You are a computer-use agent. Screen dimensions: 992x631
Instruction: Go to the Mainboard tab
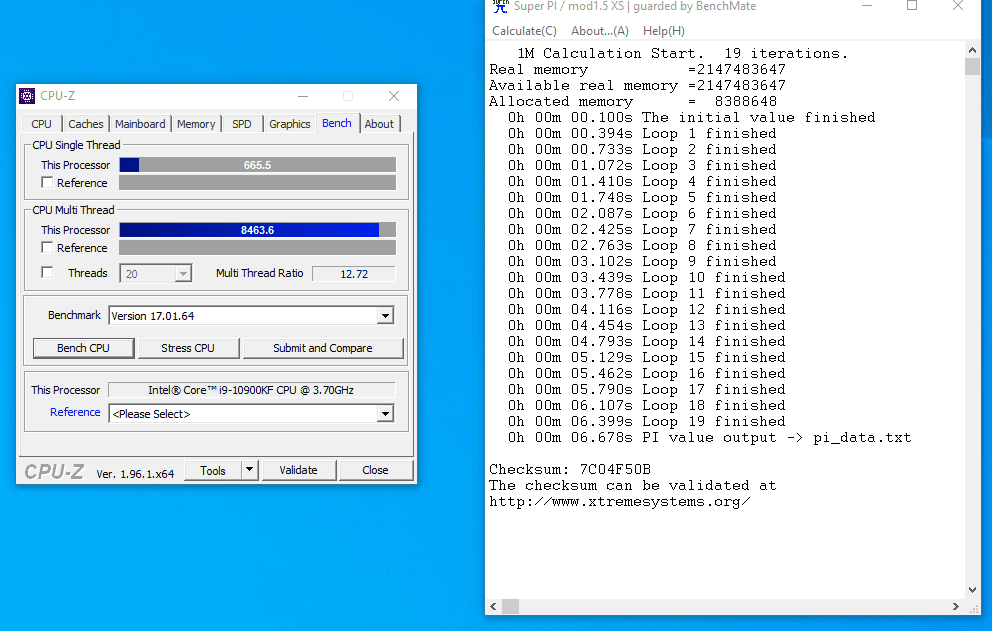point(140,124)
